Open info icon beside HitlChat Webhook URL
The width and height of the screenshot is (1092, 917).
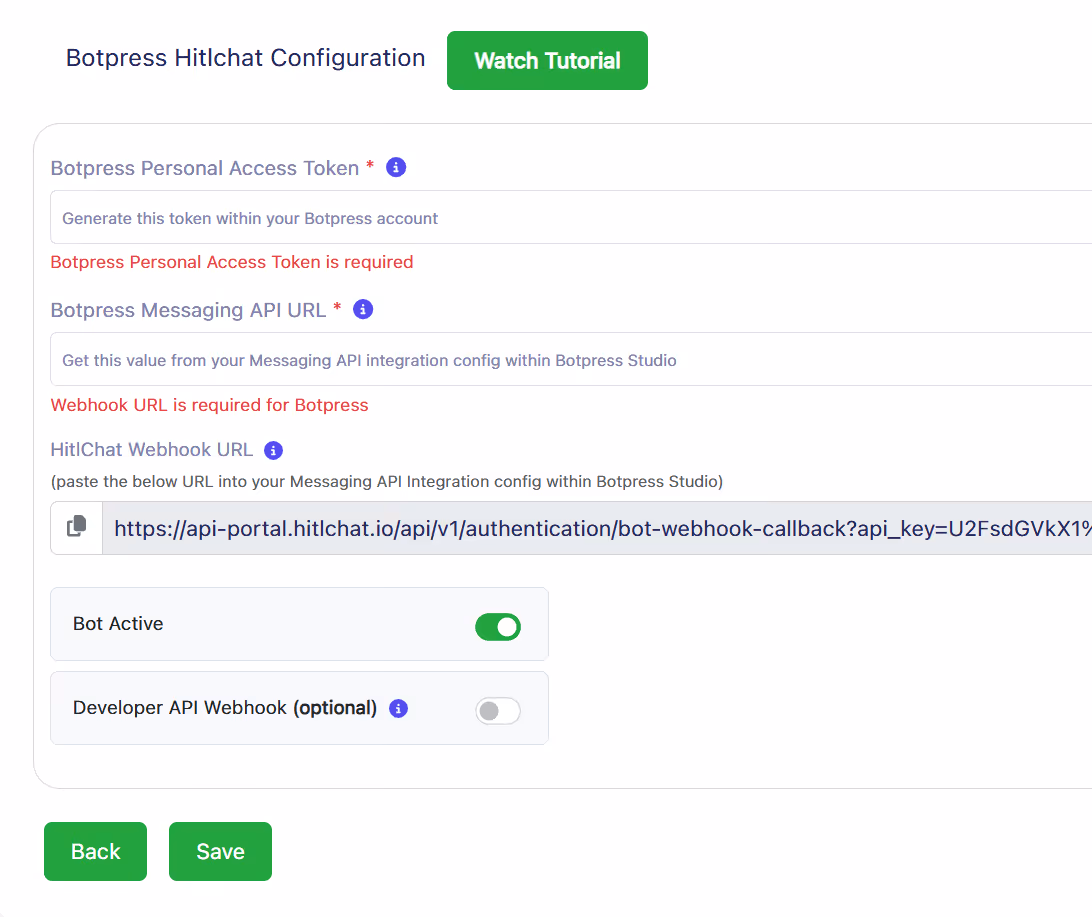click(x=273, y=450)
